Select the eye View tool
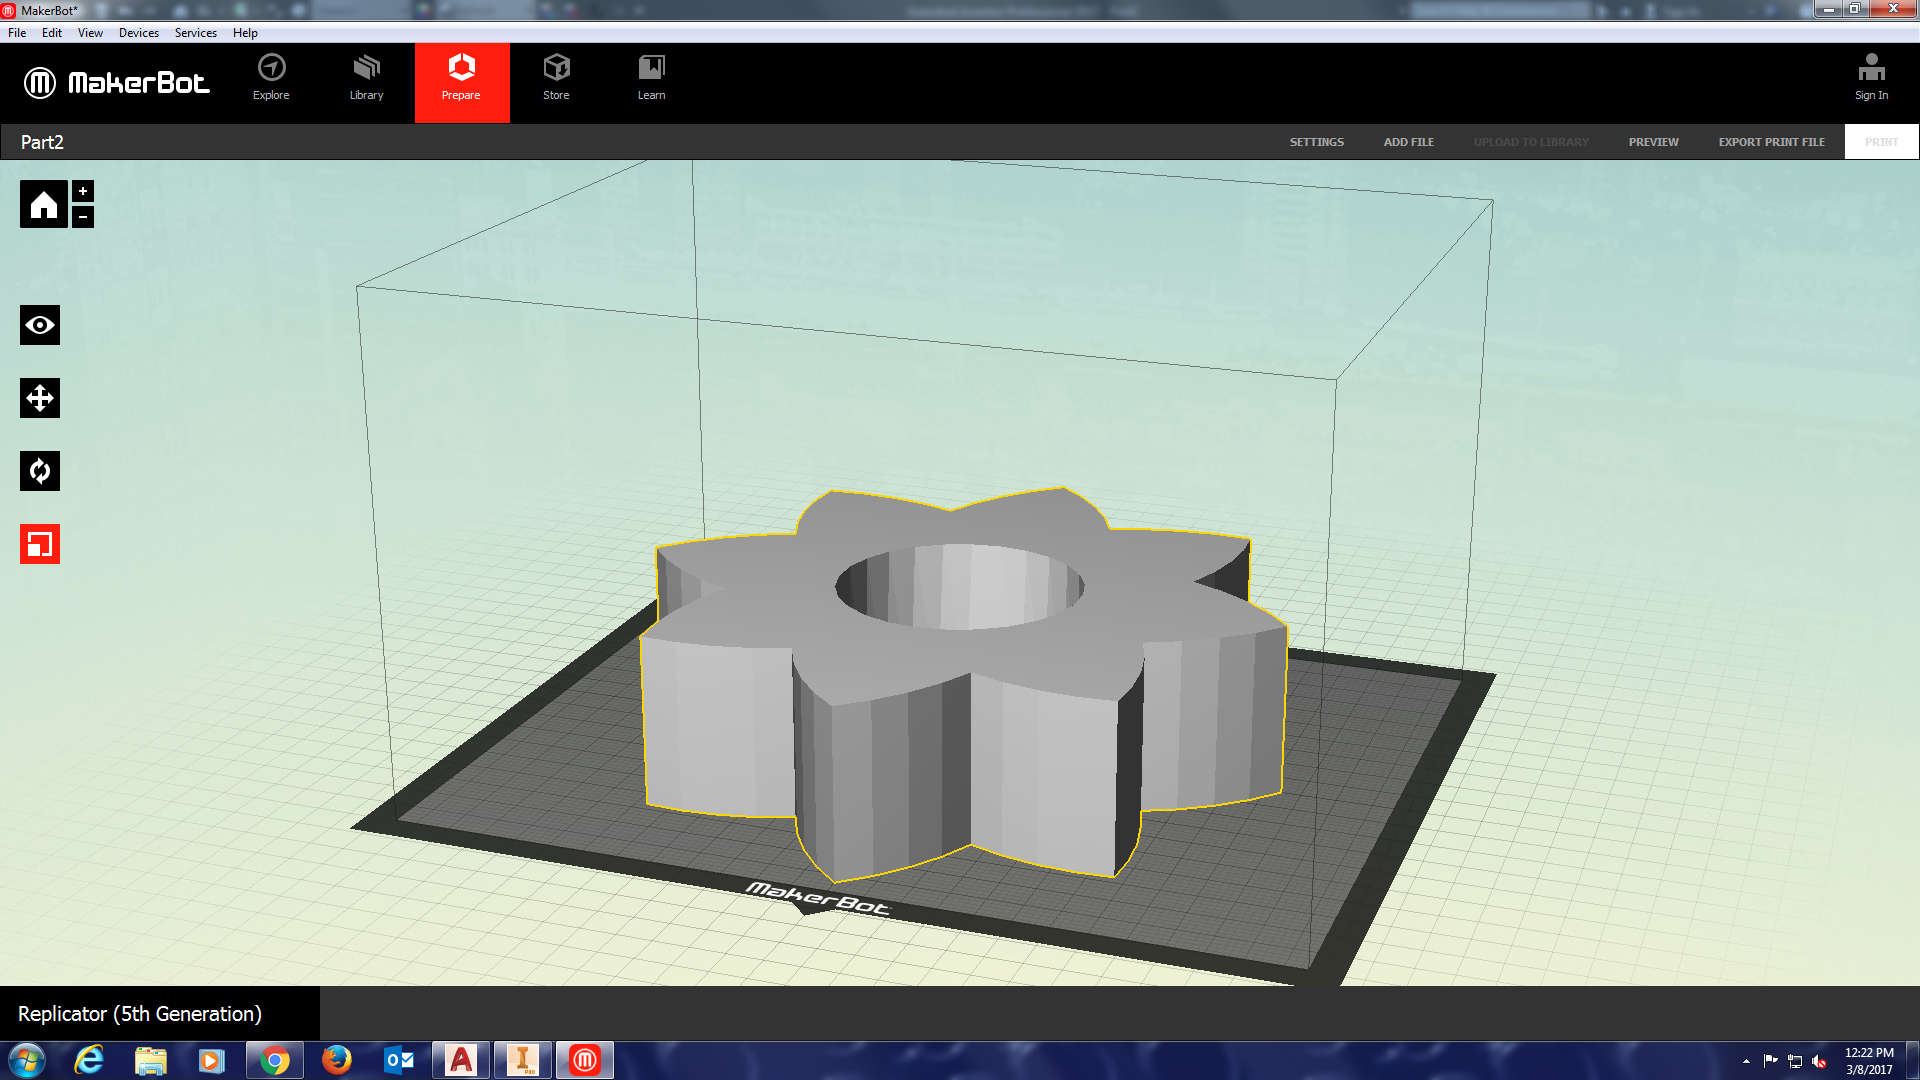Screen dimensions: 1920x1080 [x=40, y=325]
